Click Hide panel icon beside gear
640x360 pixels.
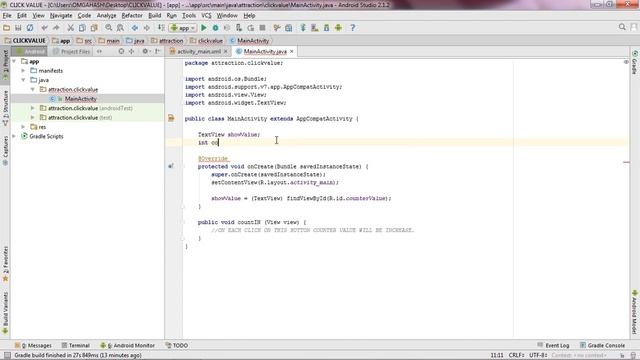pos(158,51)
